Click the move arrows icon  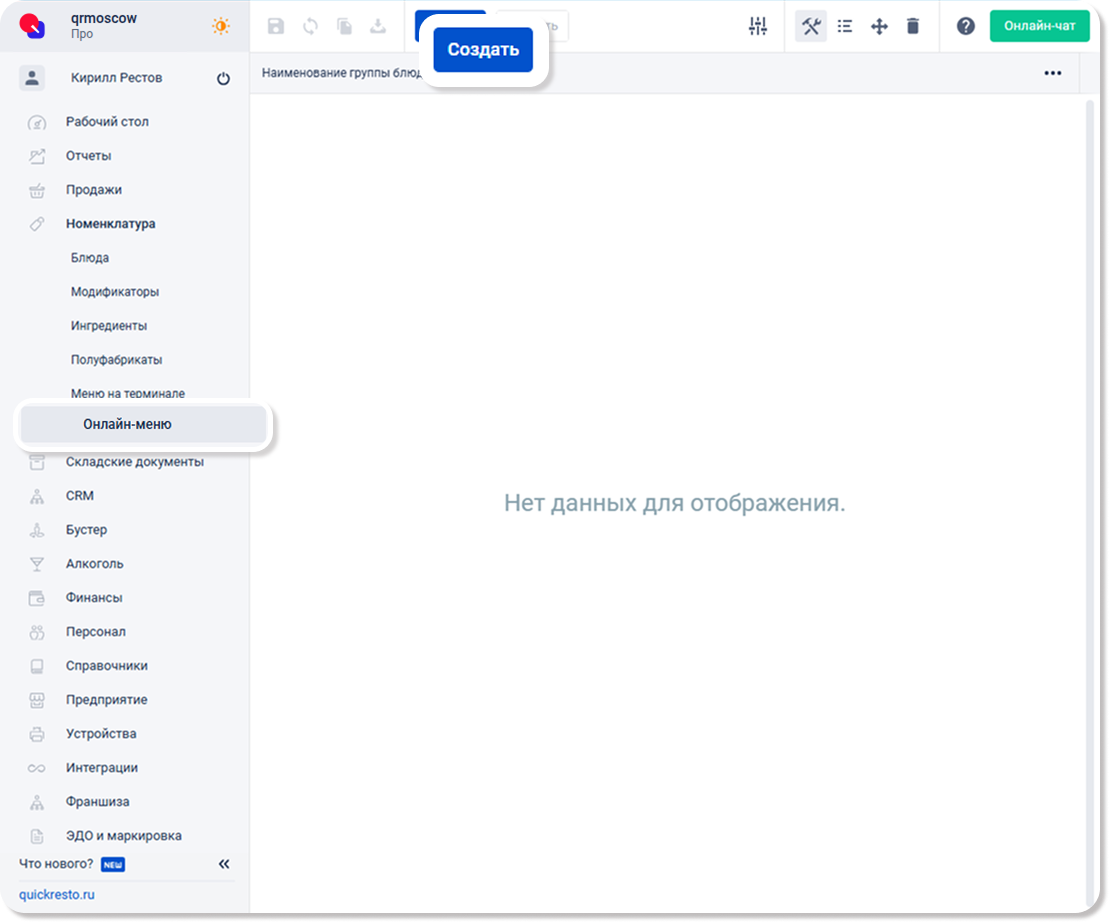[x=879, y=27]
